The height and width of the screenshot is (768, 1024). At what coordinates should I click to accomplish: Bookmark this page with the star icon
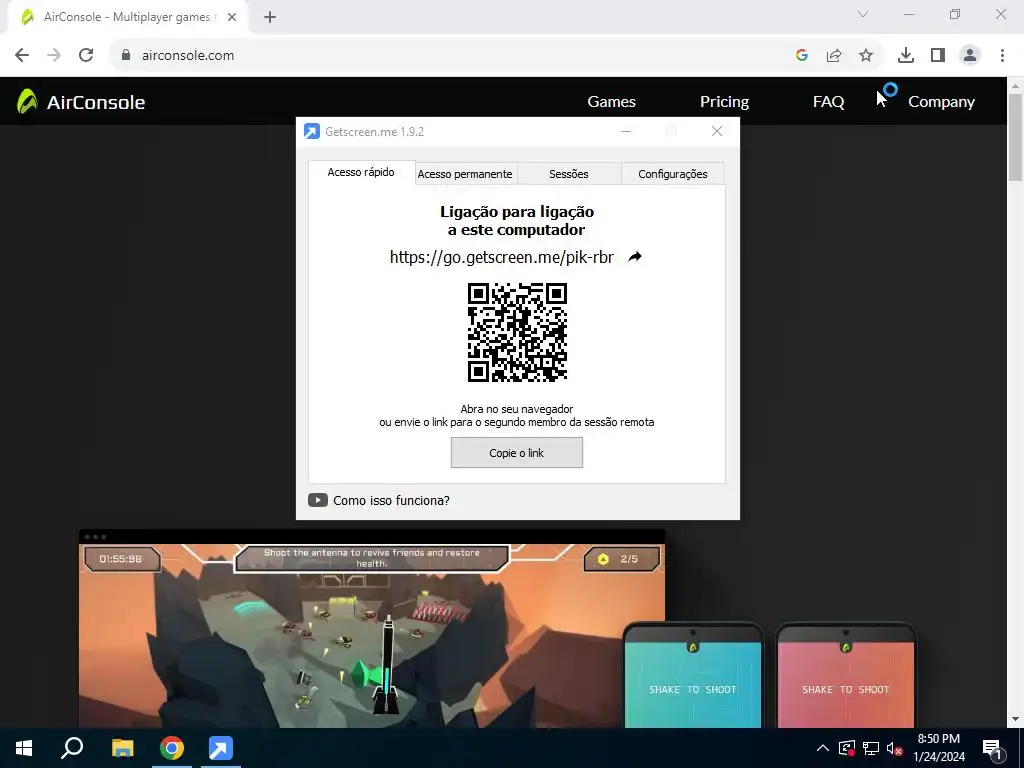pos(866,56)
